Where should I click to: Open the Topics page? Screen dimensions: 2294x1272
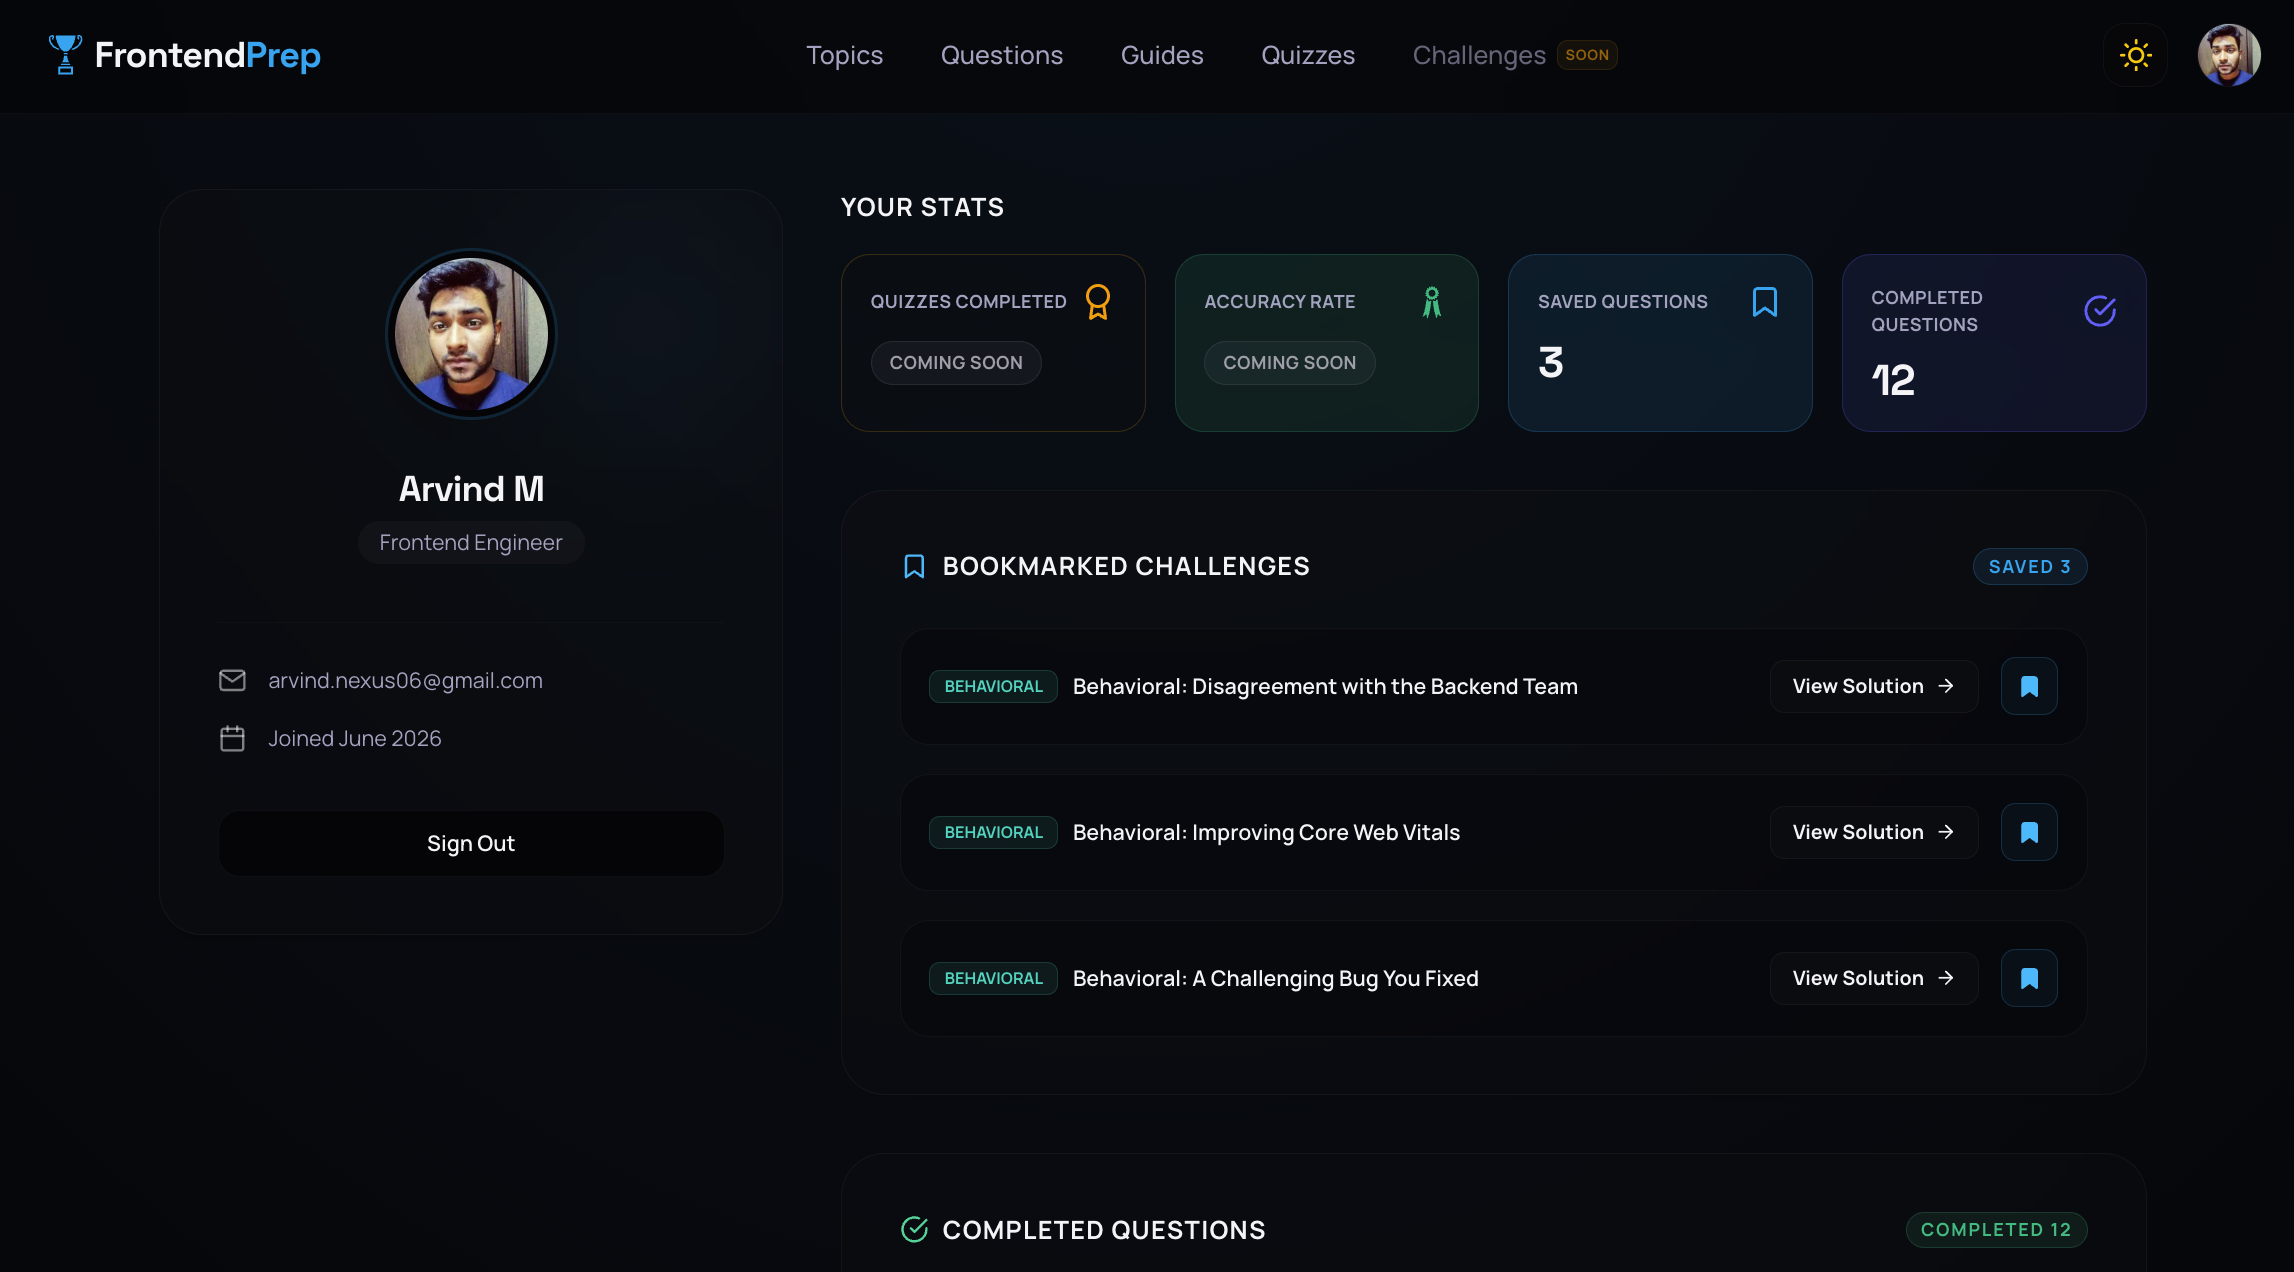(x=844, y=55)
